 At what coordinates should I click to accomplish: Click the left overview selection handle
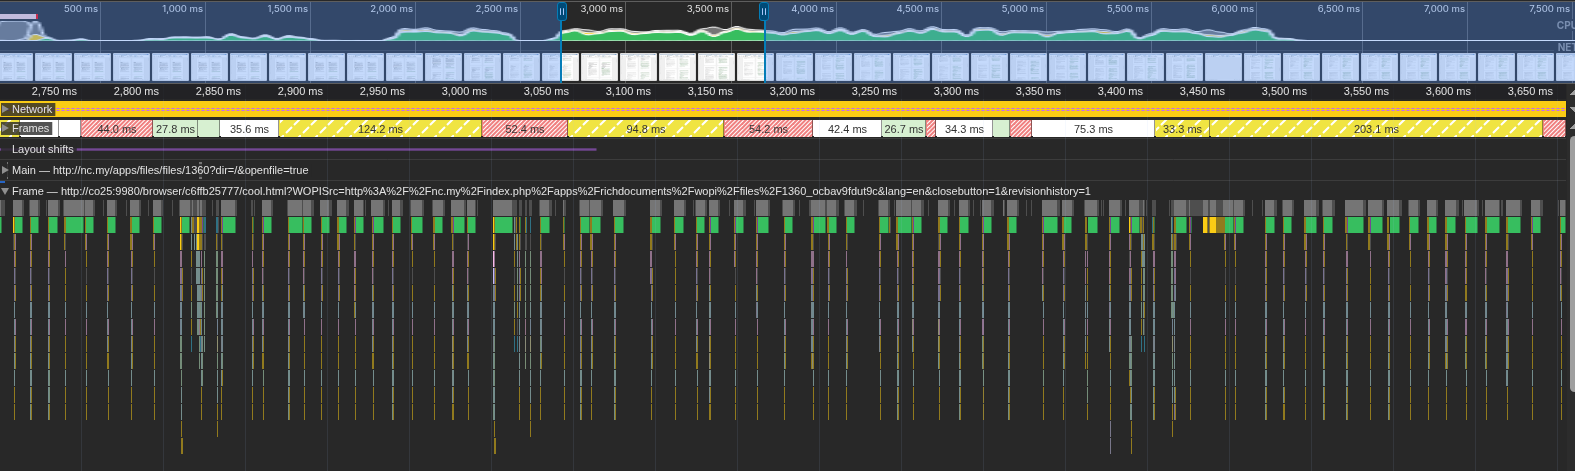pyautogui.click(x=561, y=12)
